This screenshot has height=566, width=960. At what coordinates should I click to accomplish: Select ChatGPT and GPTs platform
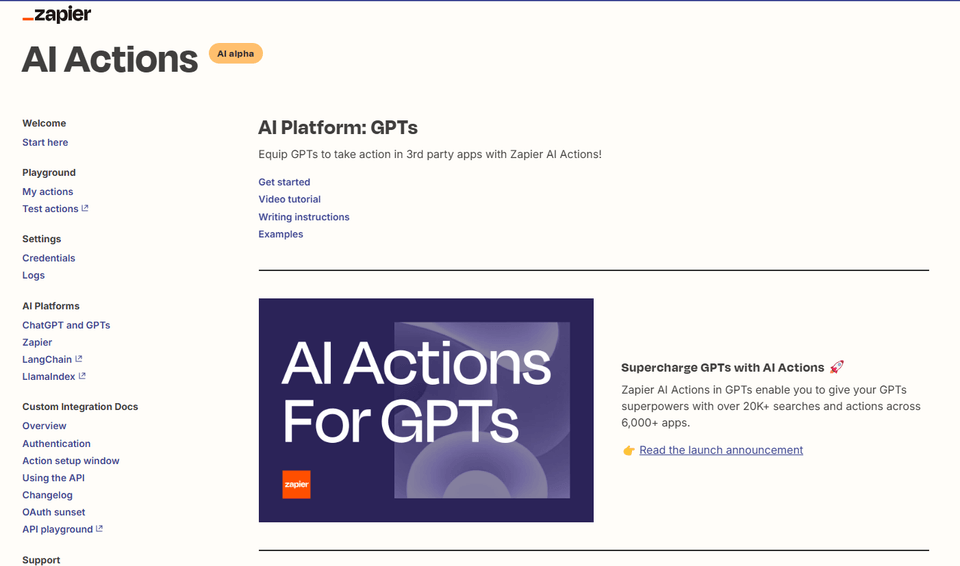tap(66, 325)
